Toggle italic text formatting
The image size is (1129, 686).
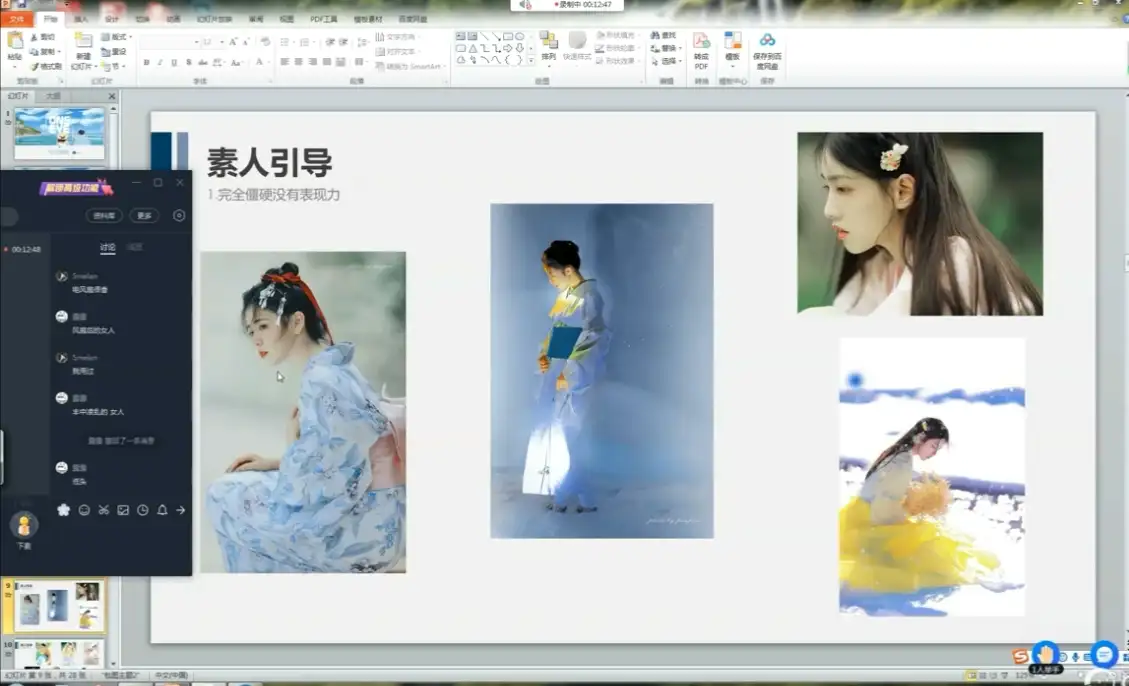tap(160, 62)
